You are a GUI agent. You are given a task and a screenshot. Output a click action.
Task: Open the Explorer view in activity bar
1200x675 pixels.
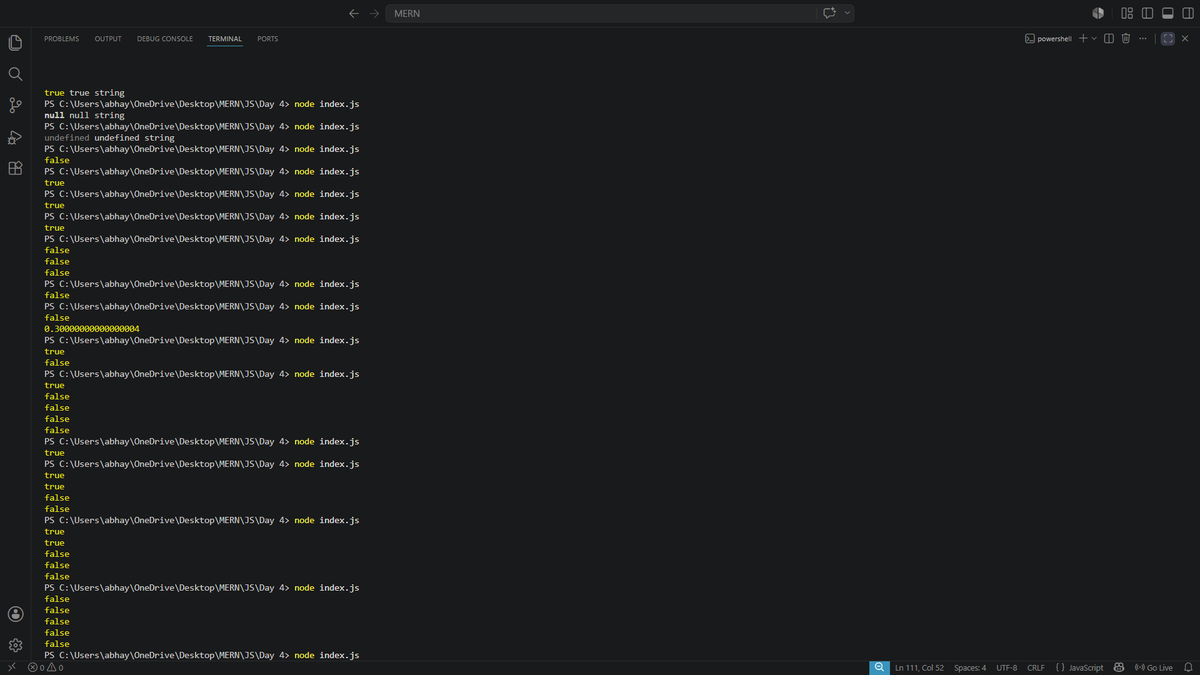15,43
